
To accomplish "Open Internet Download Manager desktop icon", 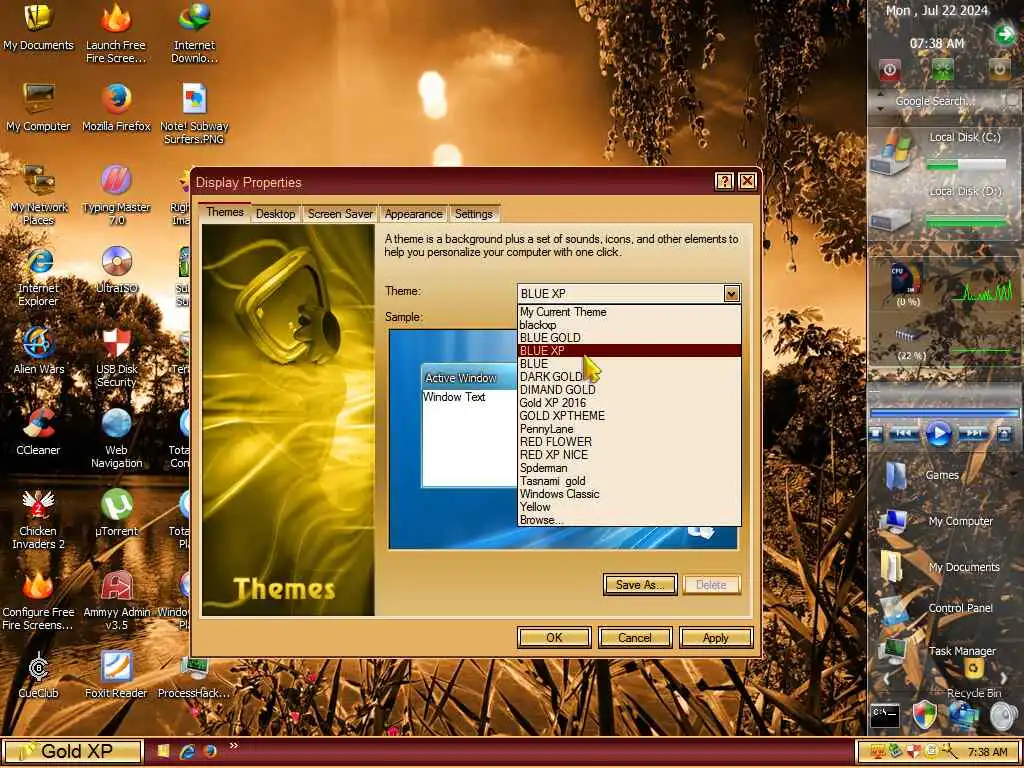I will point(194,33).
